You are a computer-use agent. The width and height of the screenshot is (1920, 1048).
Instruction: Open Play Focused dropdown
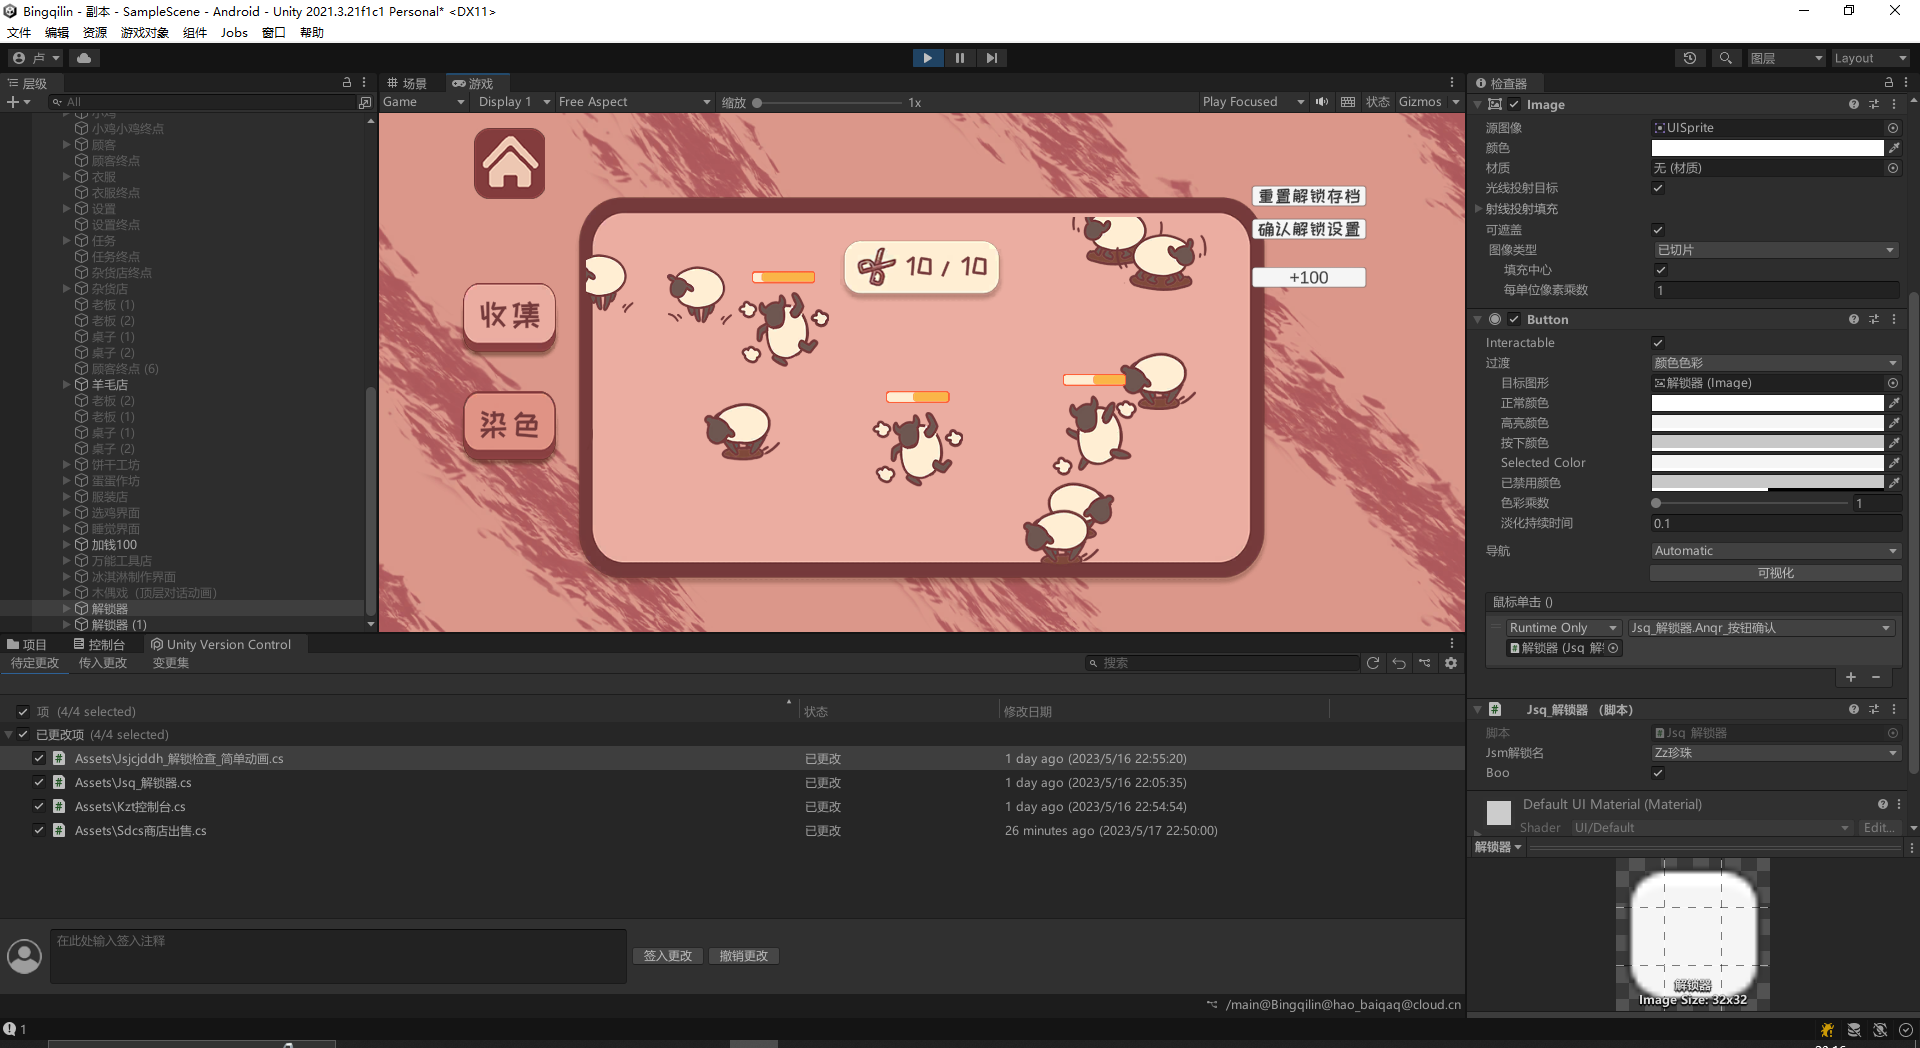[1253, 102]
